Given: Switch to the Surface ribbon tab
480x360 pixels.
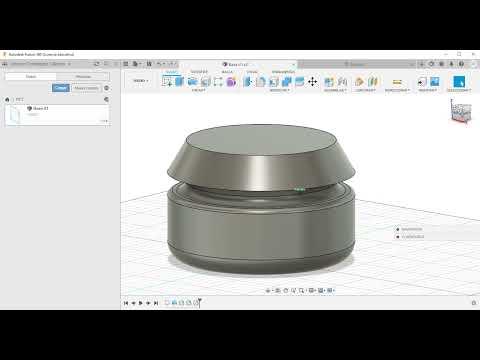Looking at the screenshot, I should [x=199, y=72].
